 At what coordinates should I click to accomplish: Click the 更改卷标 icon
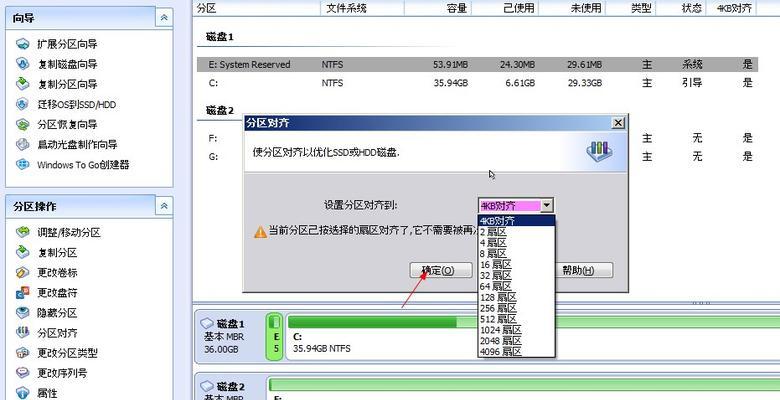point(23,273)
